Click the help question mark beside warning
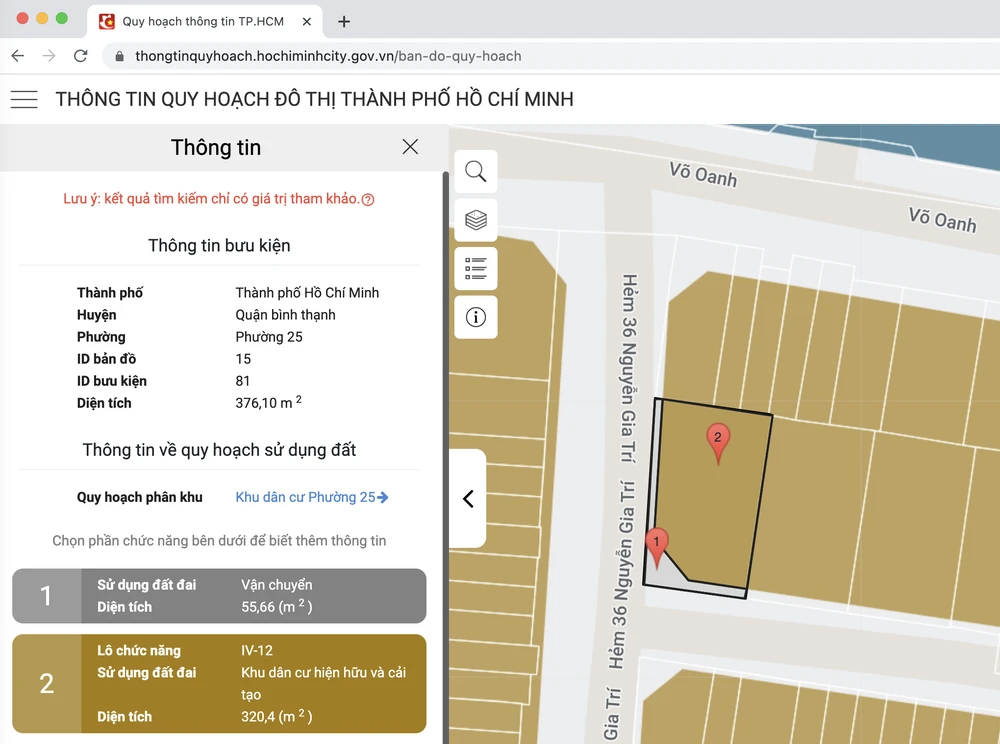The height and width of the screenshot is (744, 1000). click(x=368, y=200)
